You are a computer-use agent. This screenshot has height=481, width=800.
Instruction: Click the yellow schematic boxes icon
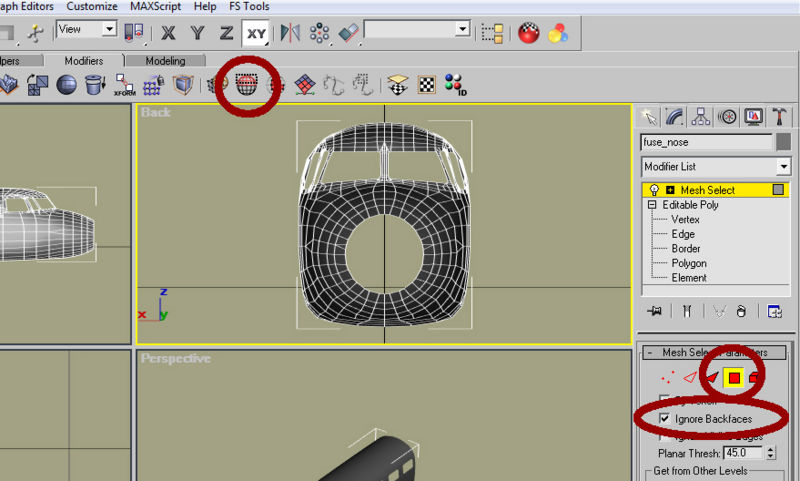492,34
